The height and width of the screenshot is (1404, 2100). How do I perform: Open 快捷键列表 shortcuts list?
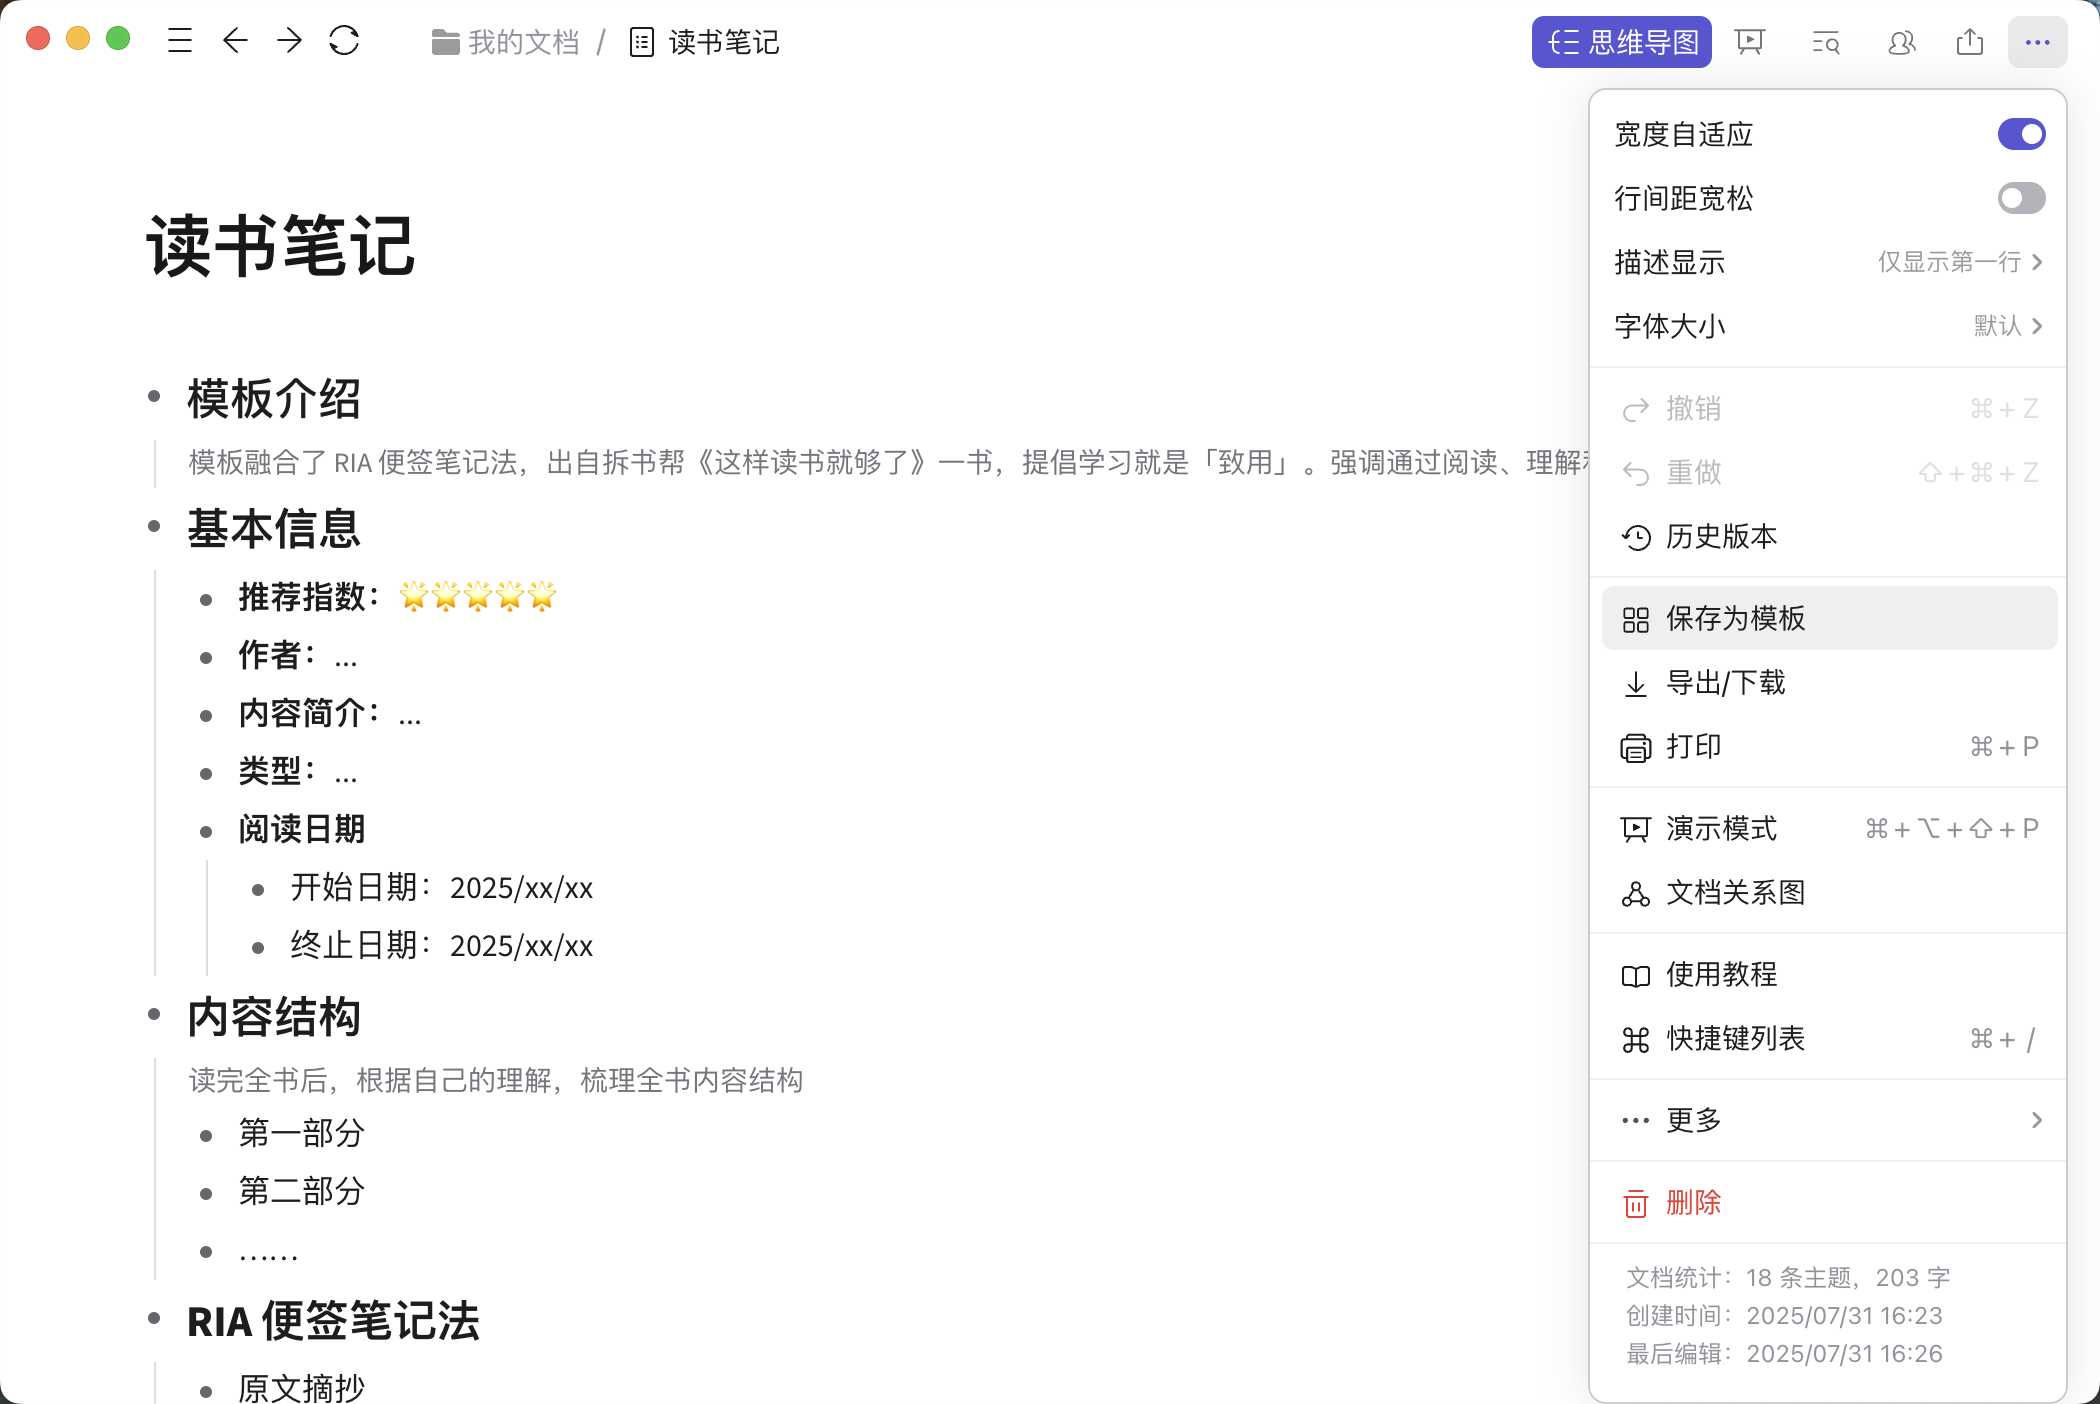1828,1039
